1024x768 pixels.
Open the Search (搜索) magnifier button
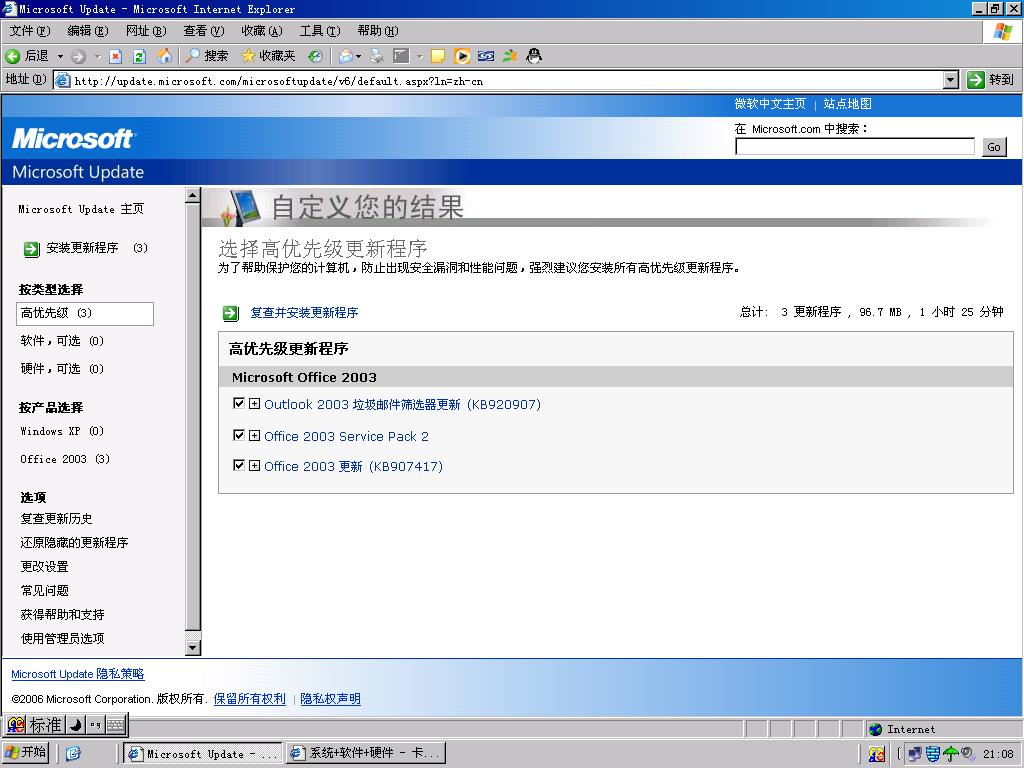point(206,56)
